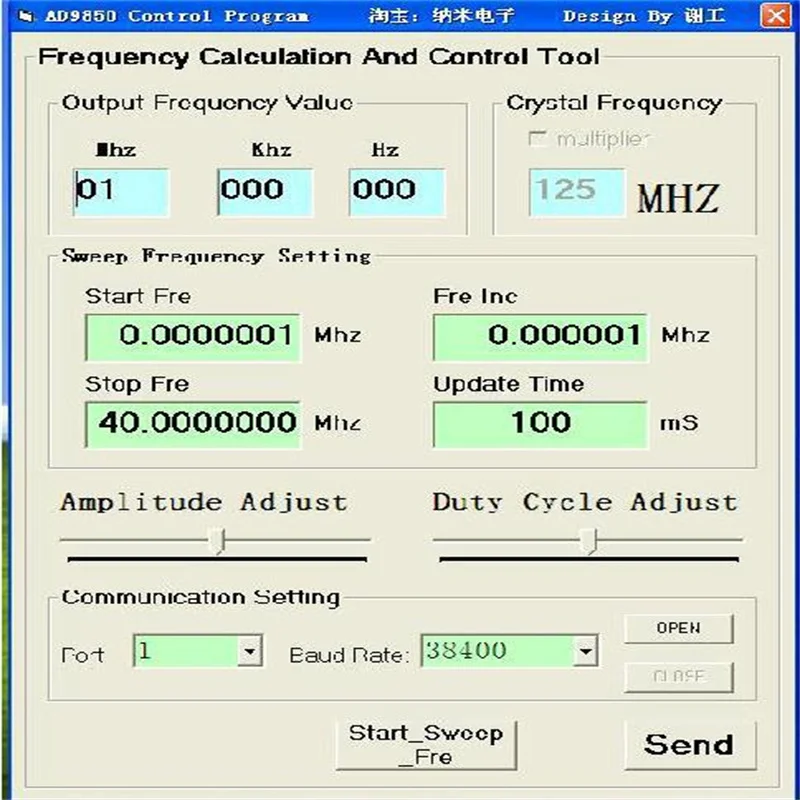Click the Amplitude Adjust slider thumb

[218, 541]
